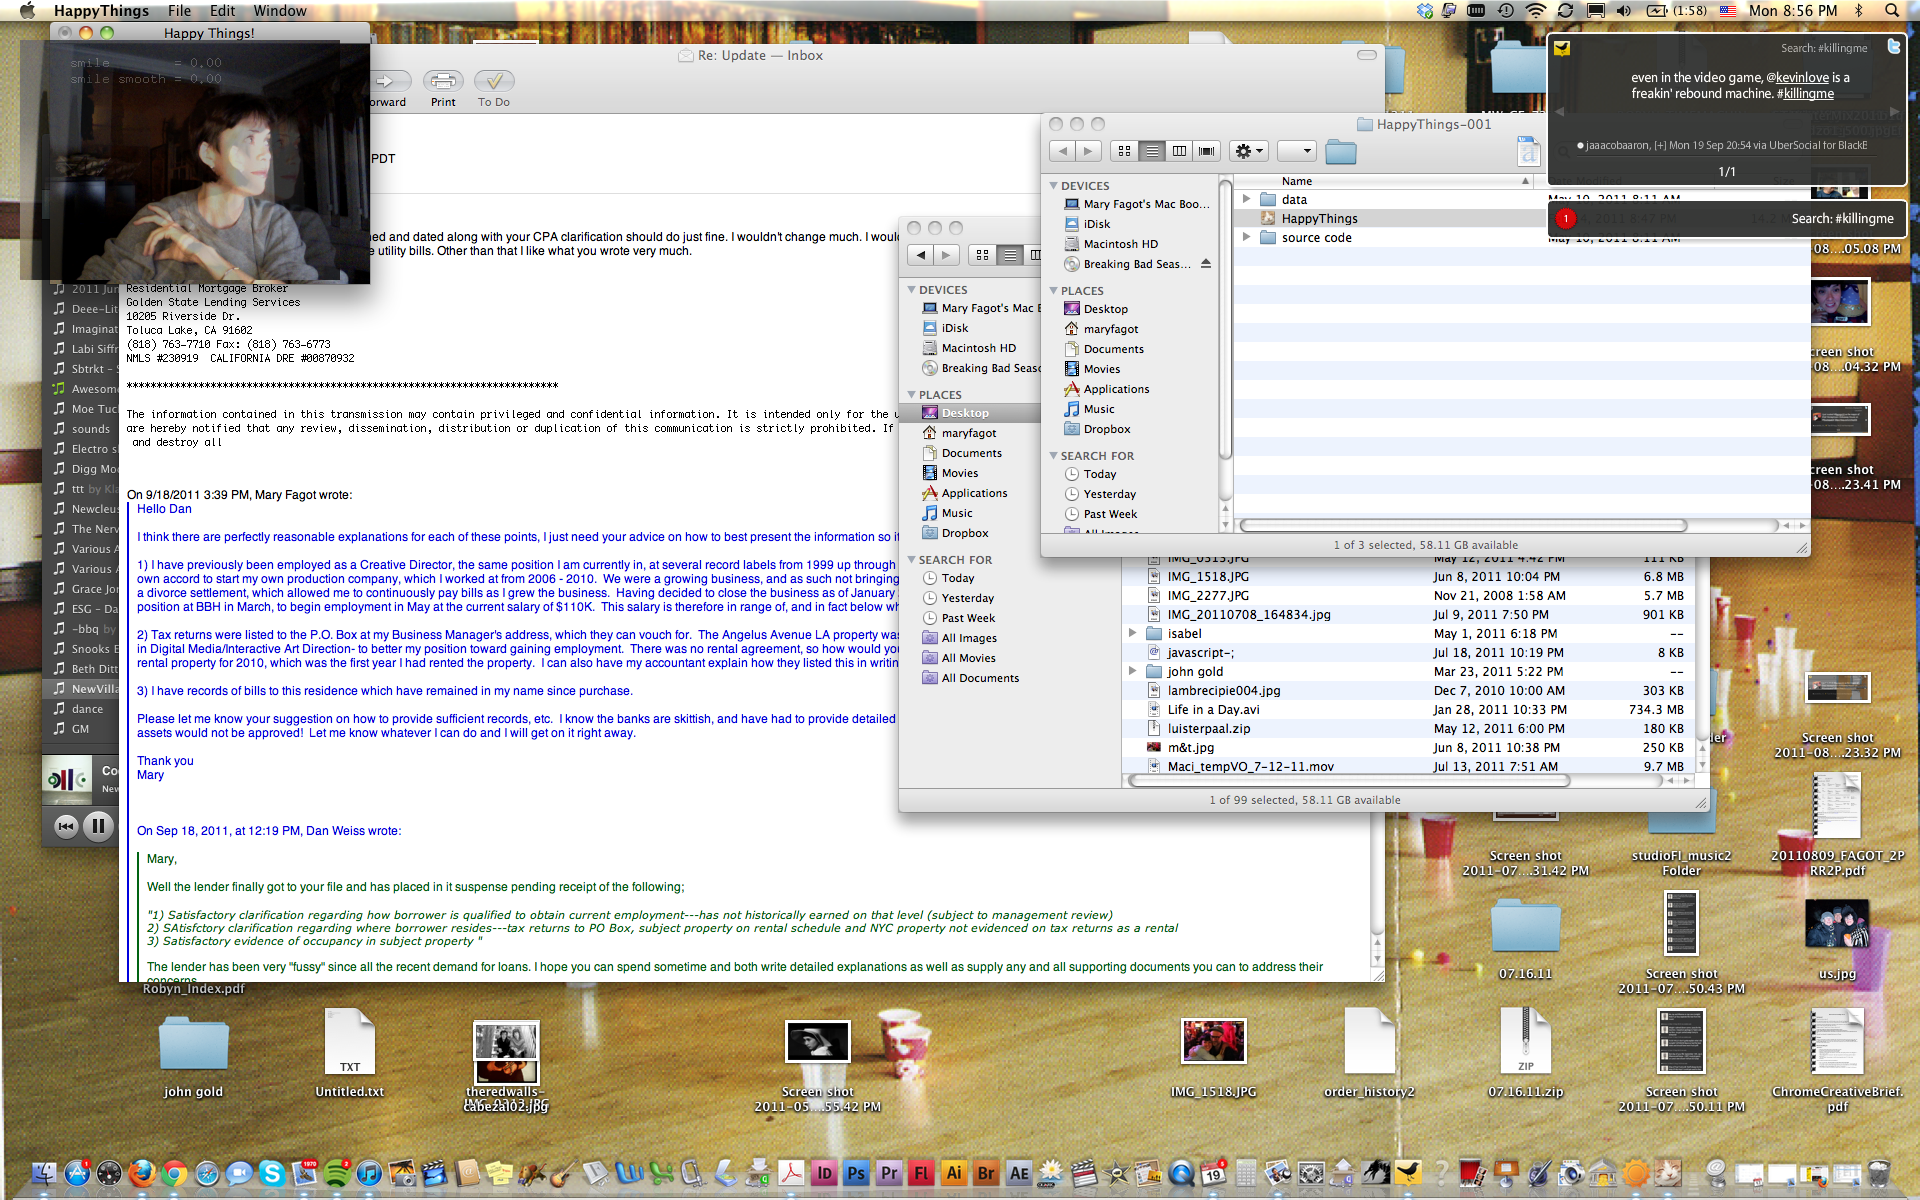
Task: Open Microsoft Word in the dock
Action: click(x=629, y=1172)
